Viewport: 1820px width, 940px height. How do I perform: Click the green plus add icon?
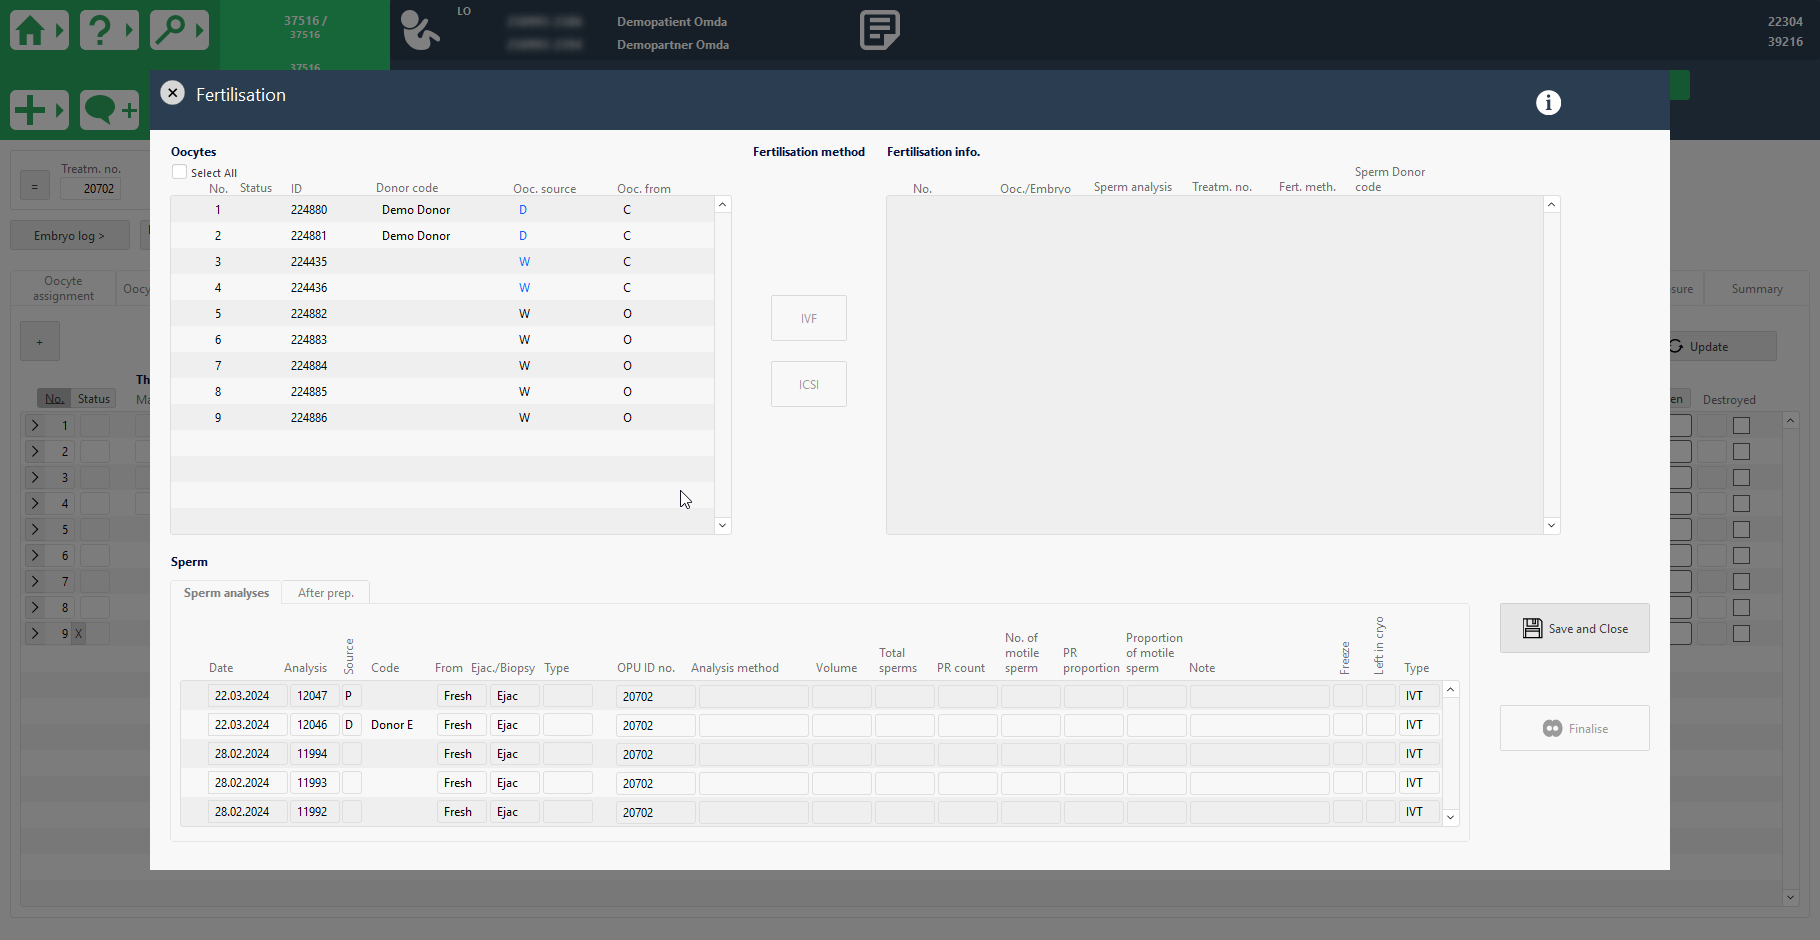tap(39, 110)
